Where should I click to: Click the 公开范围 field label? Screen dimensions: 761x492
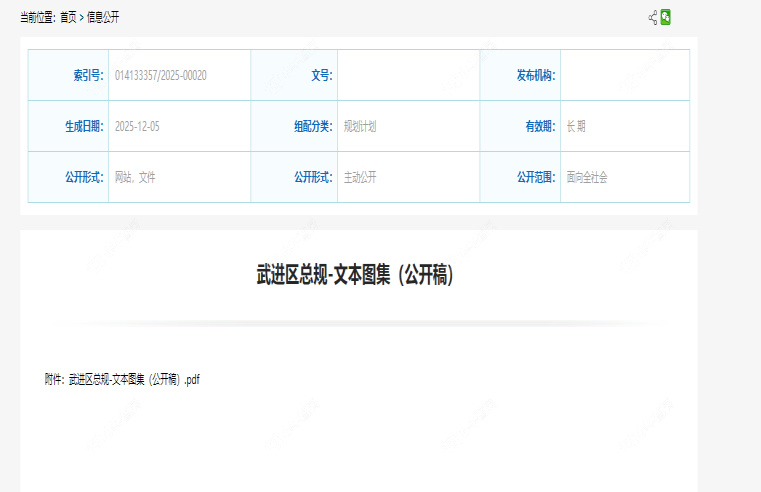point(536,177)
